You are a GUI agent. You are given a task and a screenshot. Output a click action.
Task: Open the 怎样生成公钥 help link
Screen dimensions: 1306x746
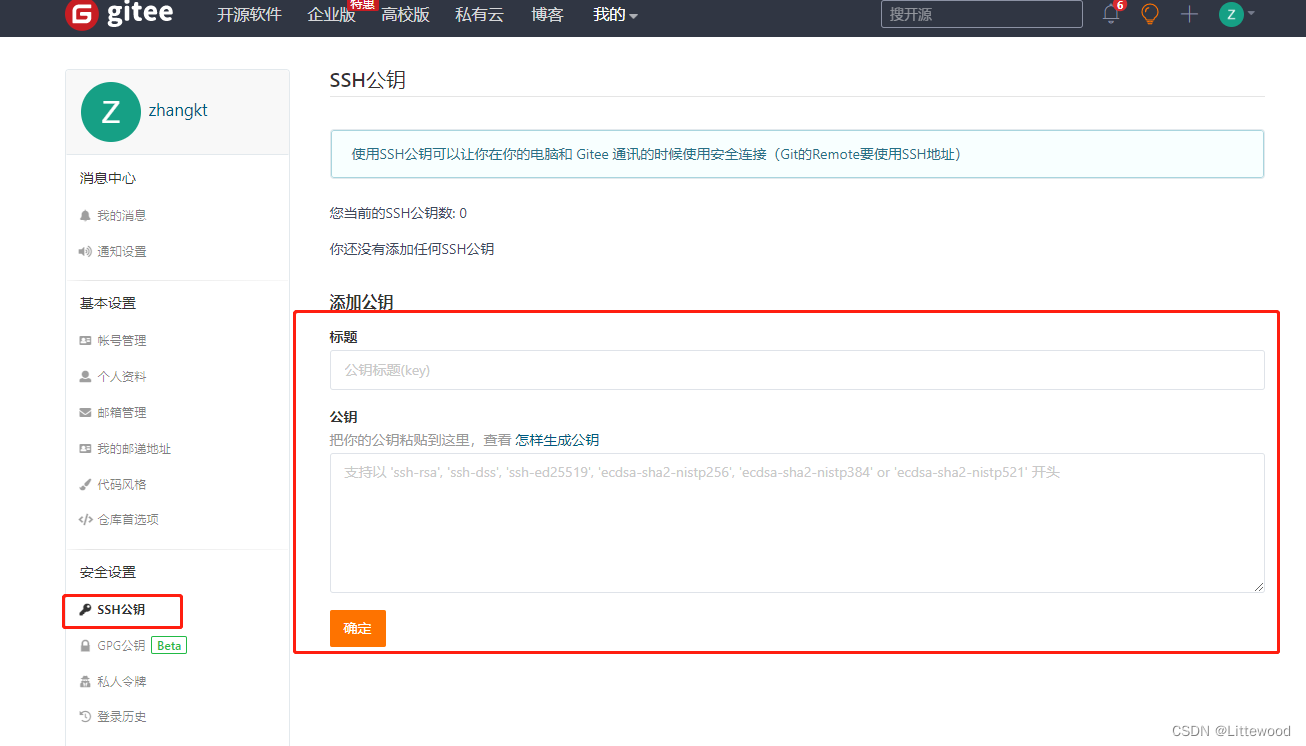[x=557, y=440]
